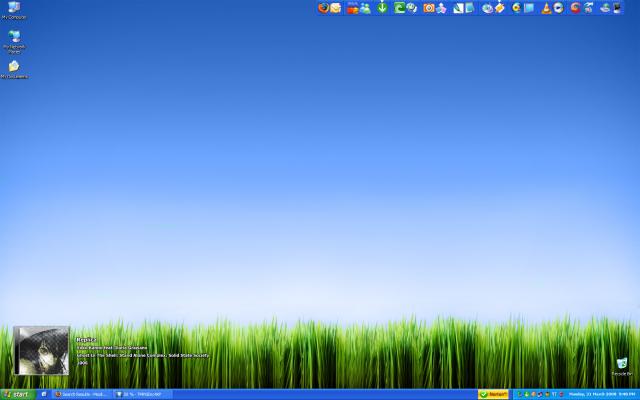Launch the Messenger two-people icon in dock
This screenshot has height=400, width=640.
tap(365, 8)
